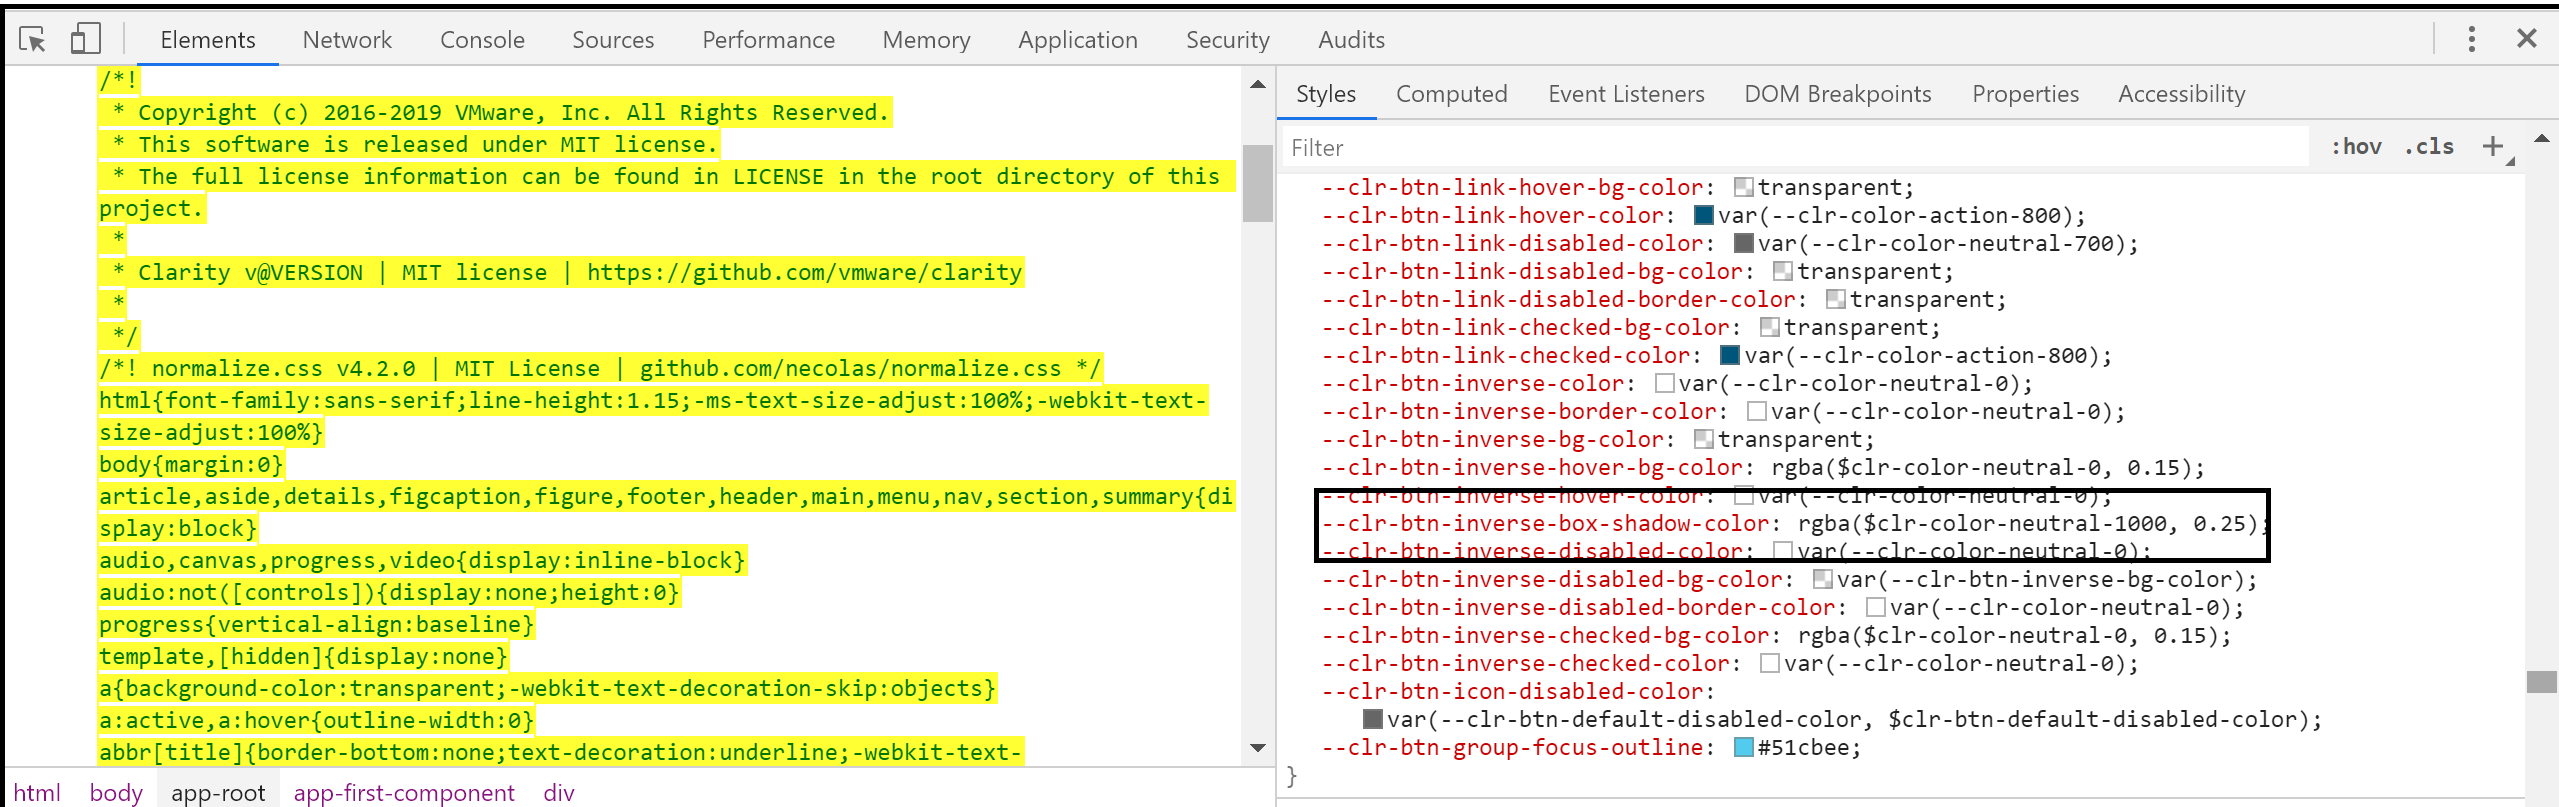Open swatch for --clr-btn-icon-disabled-color value

click(1372, 719)
